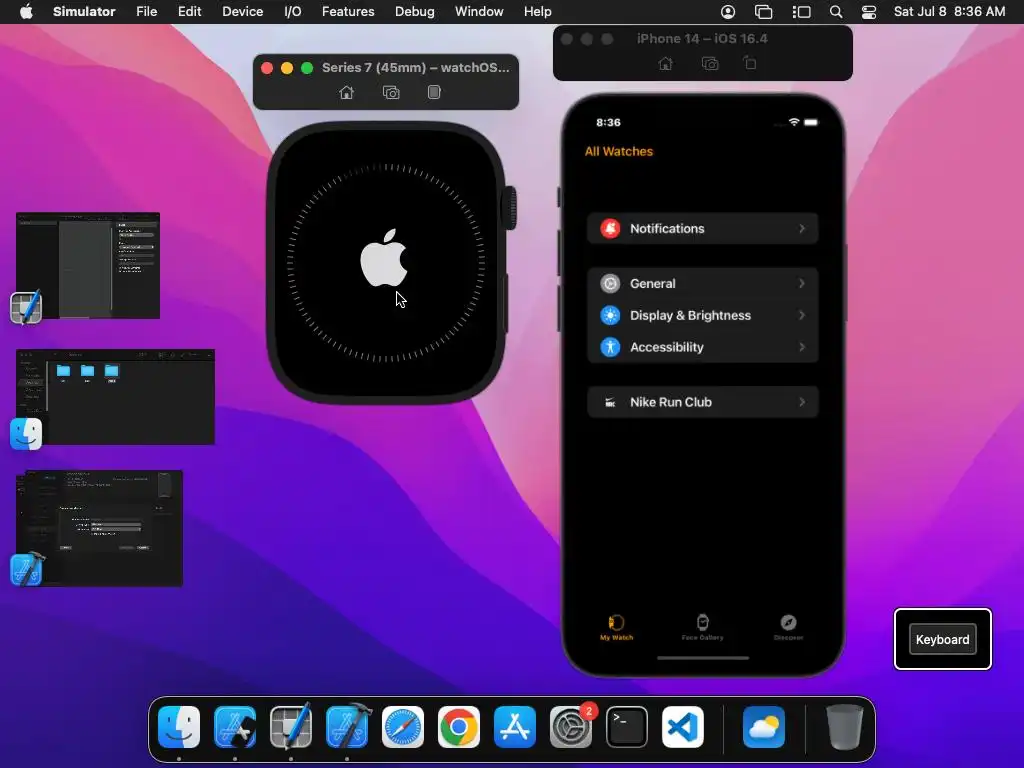Click the iPhone 14 – iOS 16.4 window title

[702, 39]
